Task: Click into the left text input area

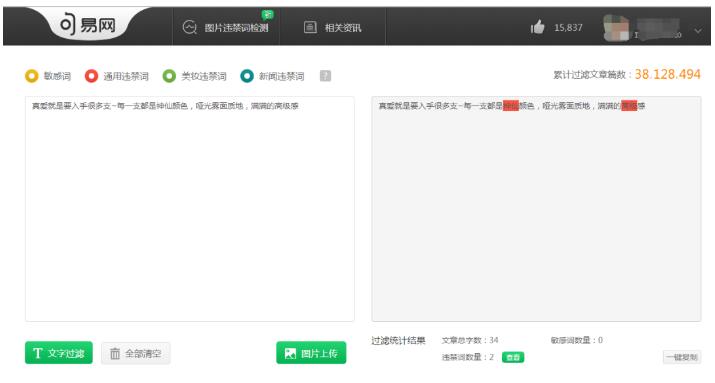Action: click(190, 209)
